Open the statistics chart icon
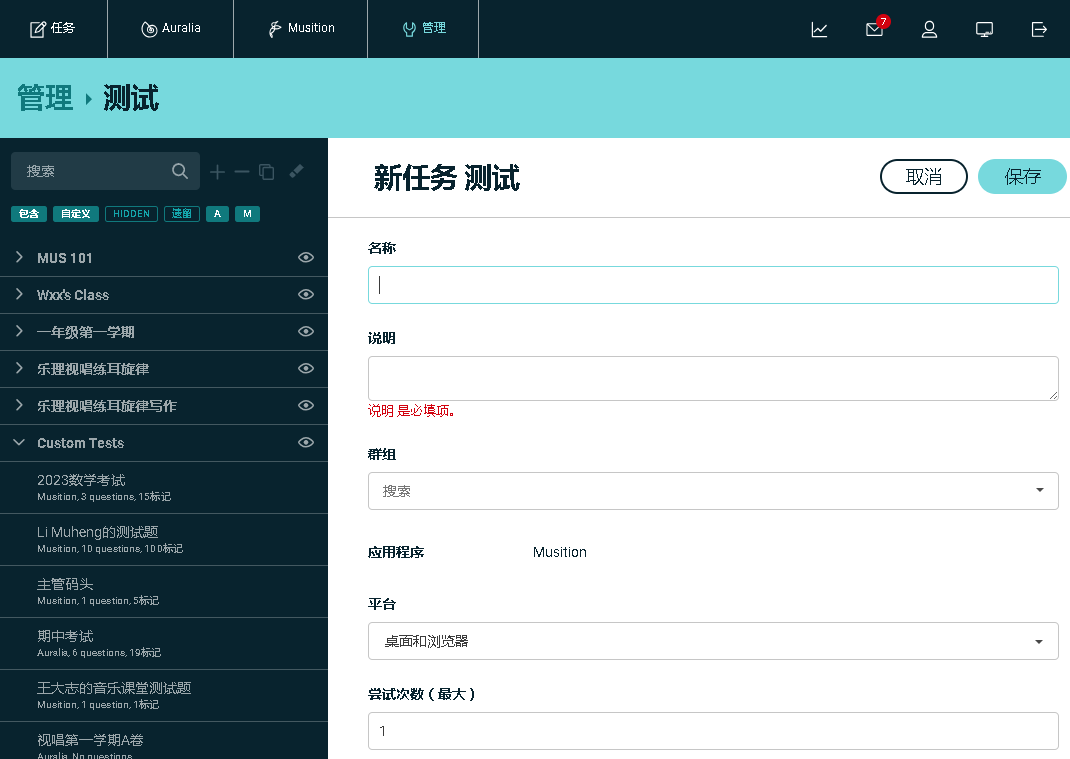This screenshot has width=1070, height=759. pyautogui.click(x=819, y=29)
